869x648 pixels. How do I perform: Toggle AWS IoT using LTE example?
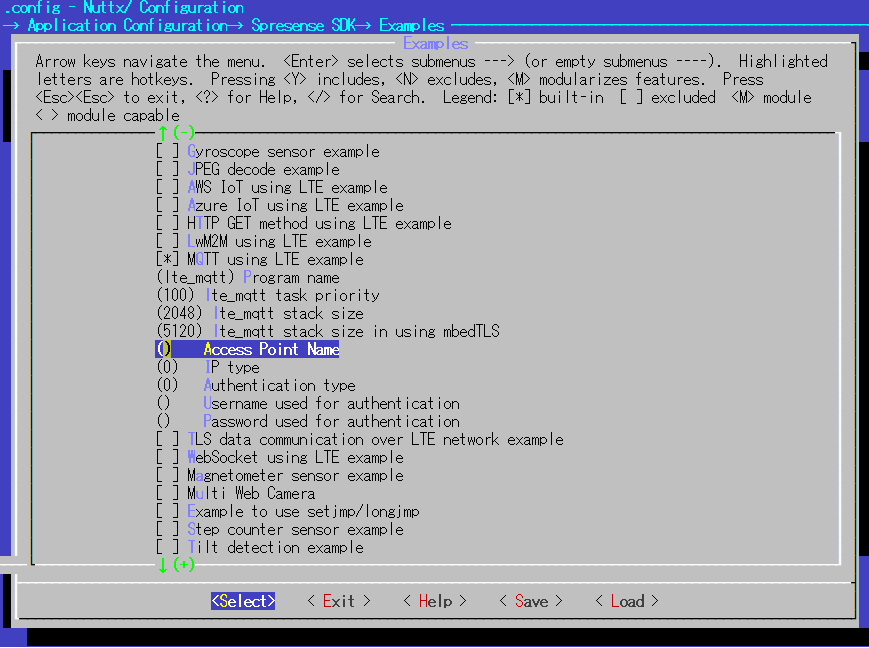coord(168,188)
